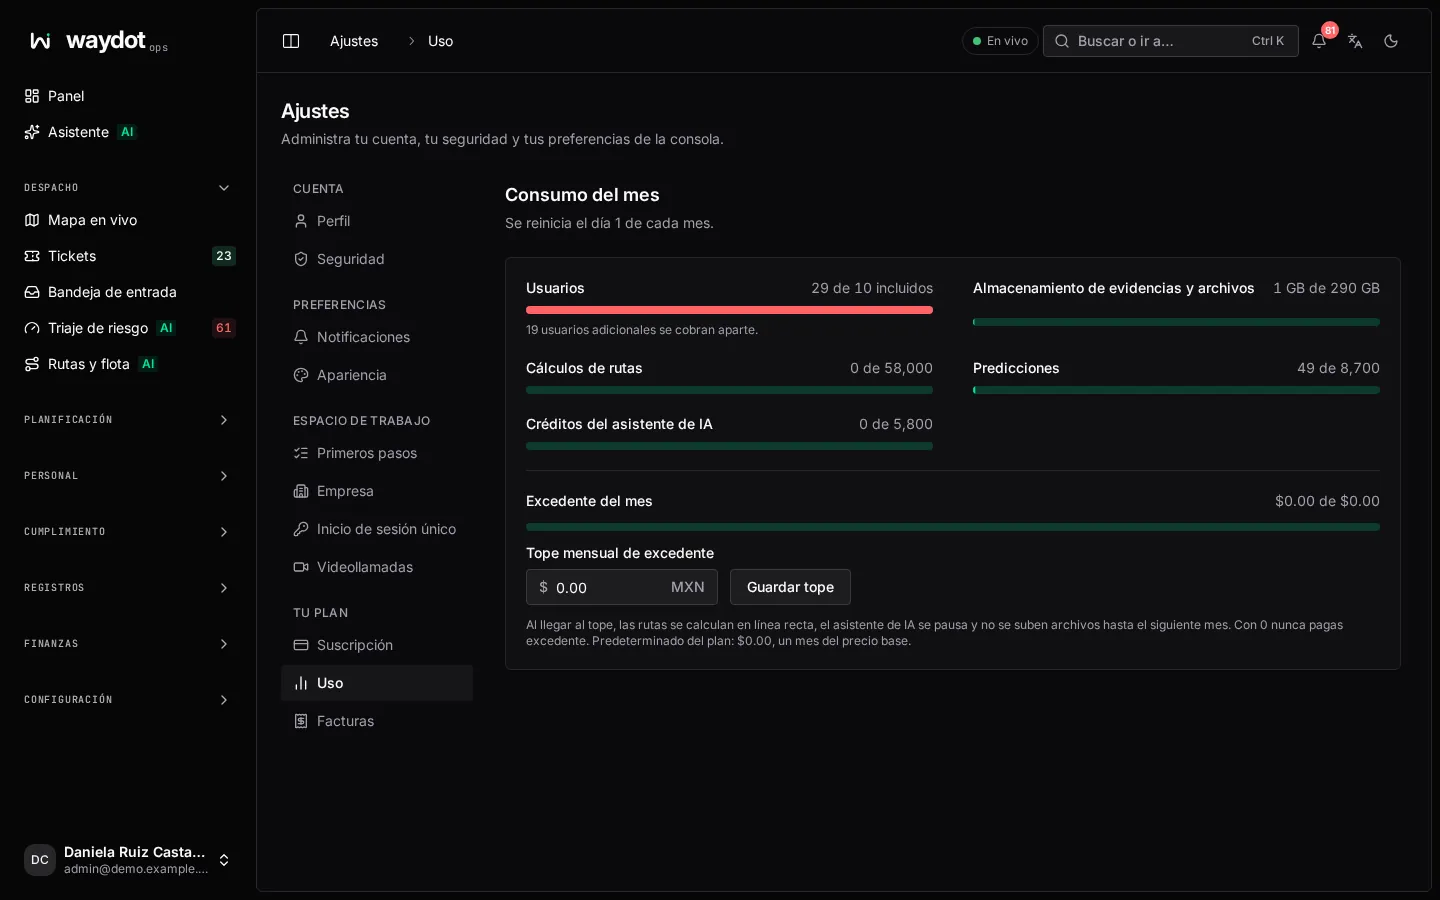Click the En vivo status badge

click(x=1000, y=41)
